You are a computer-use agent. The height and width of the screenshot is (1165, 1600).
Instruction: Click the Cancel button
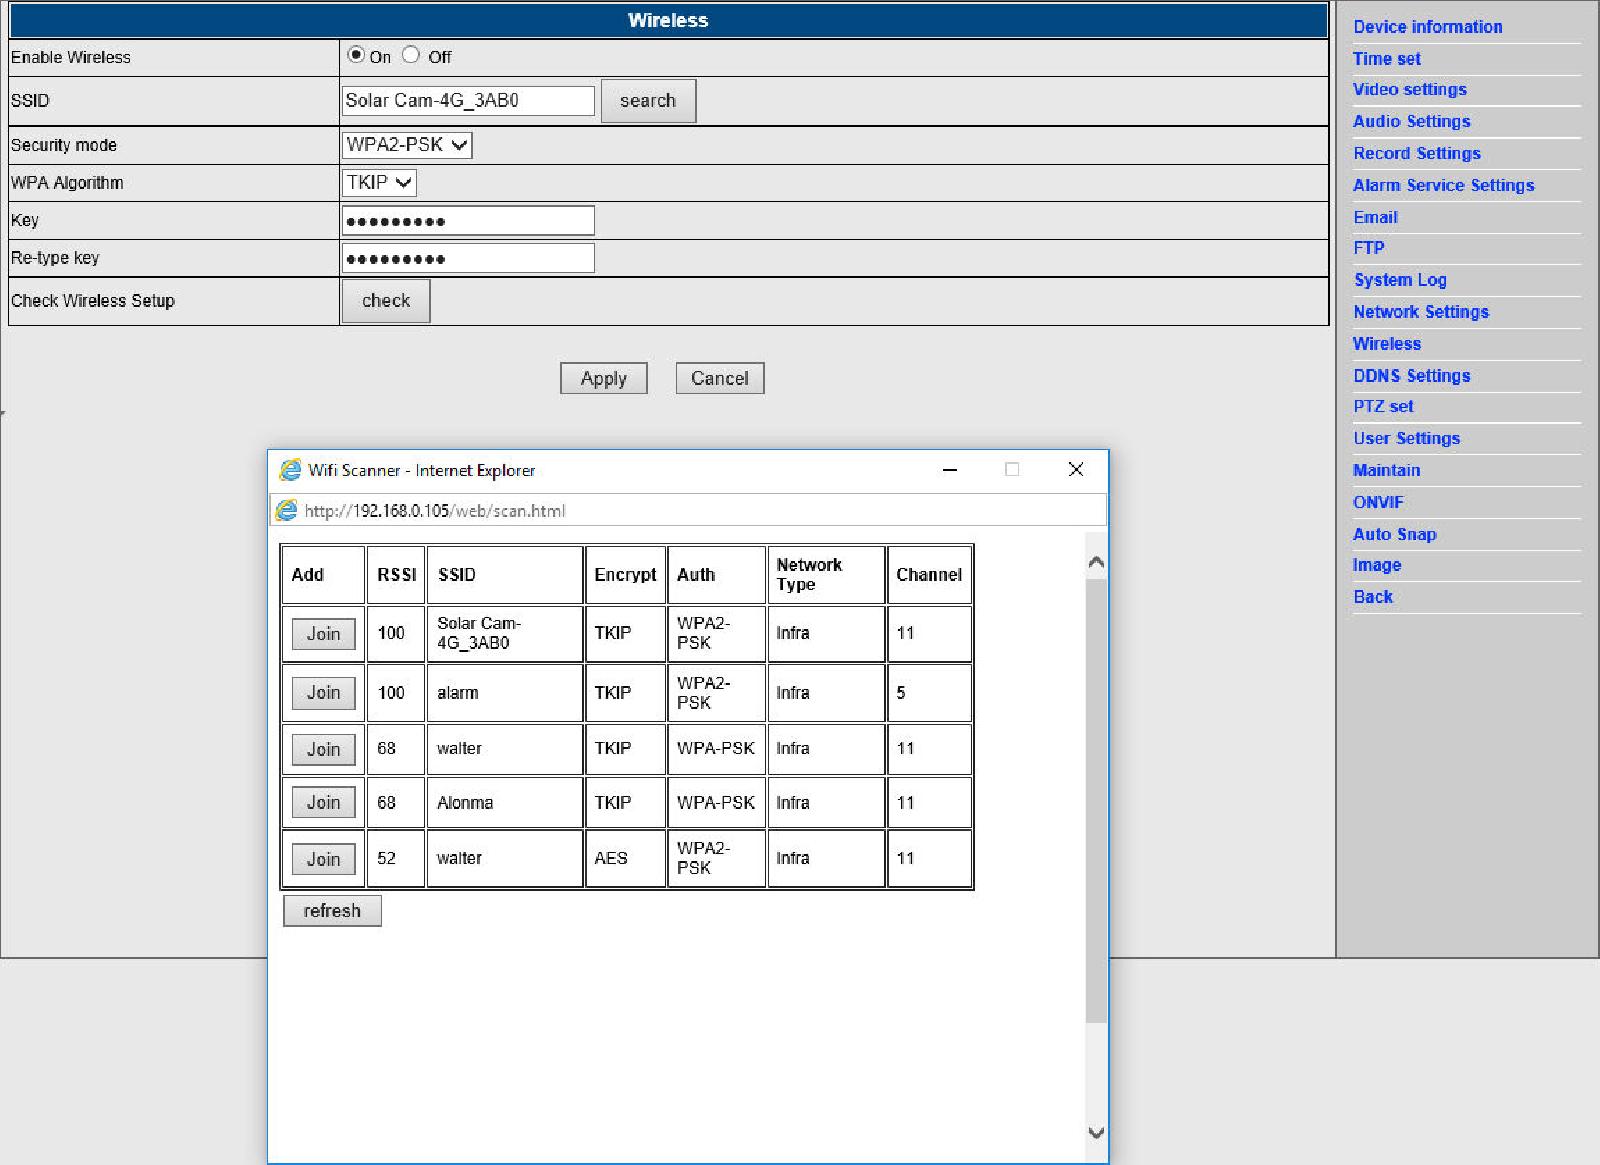[720, 378]
